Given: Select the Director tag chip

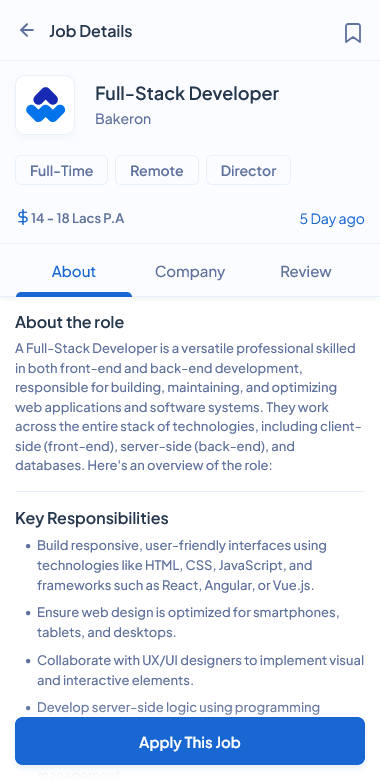Looking at the screenshot, I should click(x=248, y=170).
